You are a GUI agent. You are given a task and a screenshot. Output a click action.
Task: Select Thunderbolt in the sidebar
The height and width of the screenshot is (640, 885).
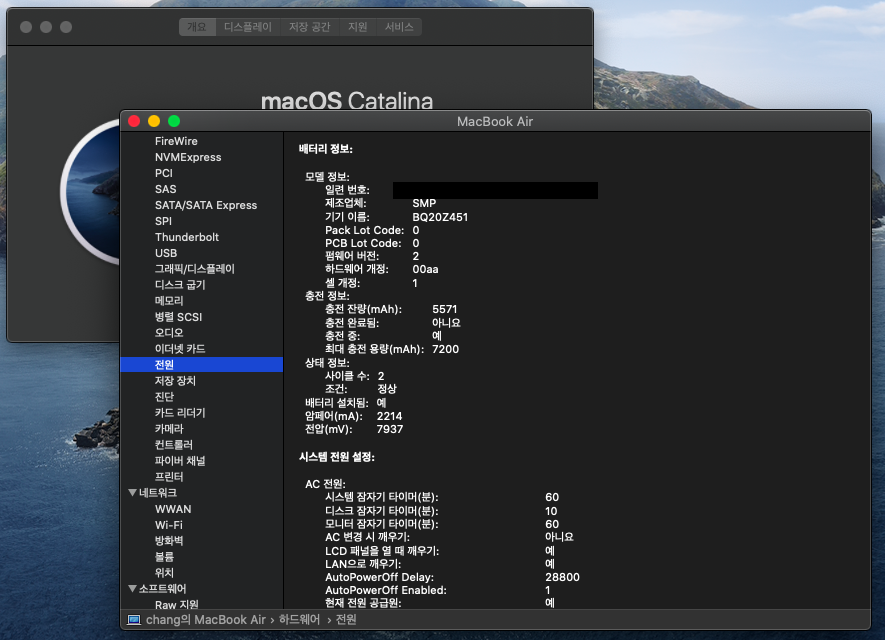pyautogui.click(x=187, y=237)
